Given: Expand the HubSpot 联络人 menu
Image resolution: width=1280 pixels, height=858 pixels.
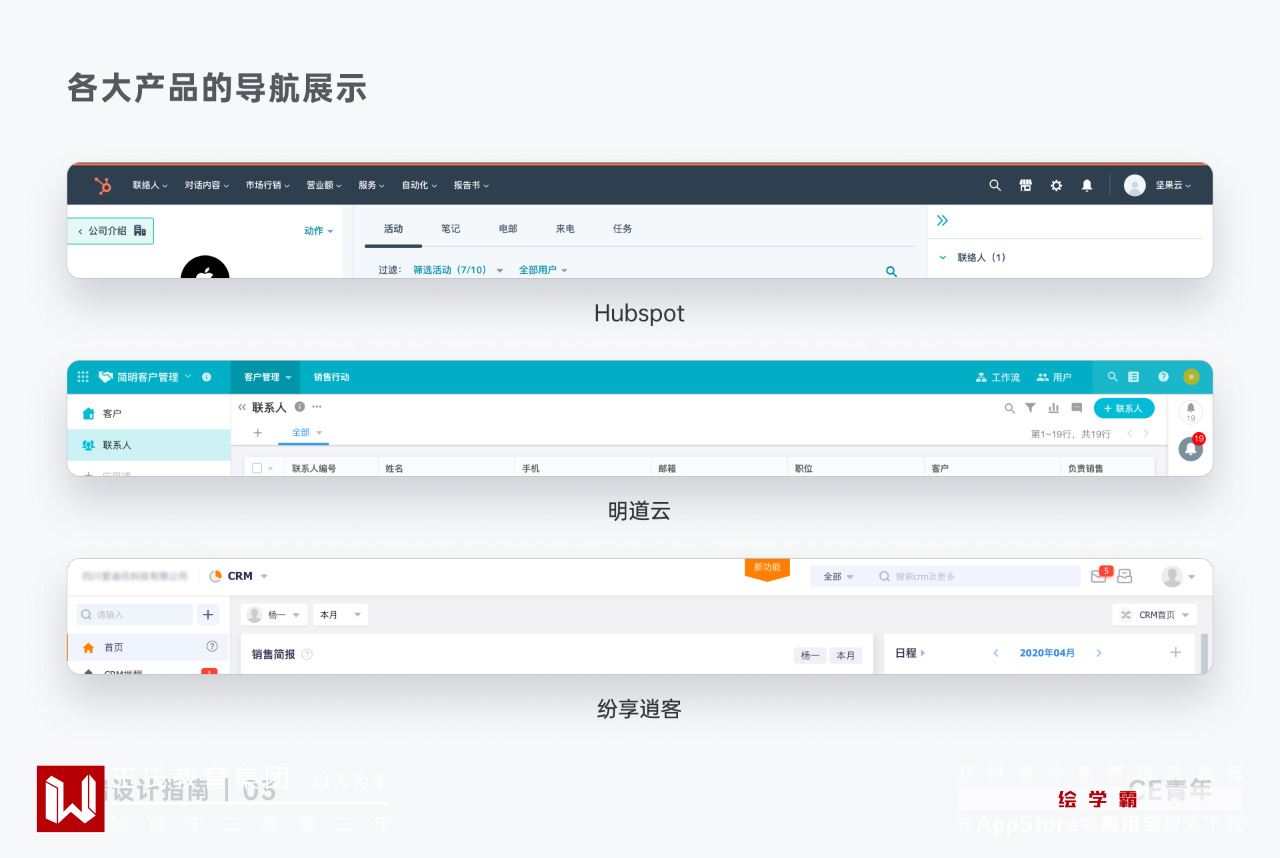Looking at the screenshot, I should (x=150, y=185).
